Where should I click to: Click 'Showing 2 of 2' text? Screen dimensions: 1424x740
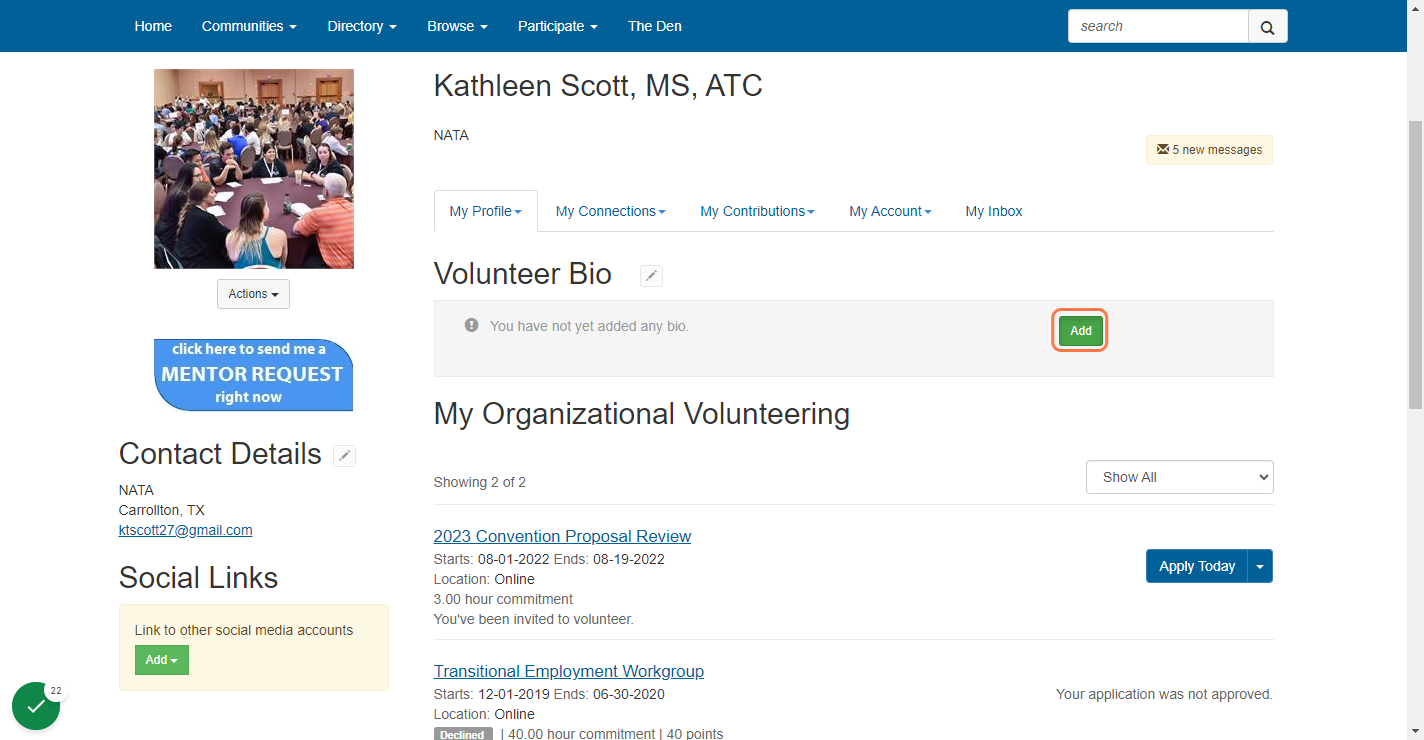(x=480, y=482)
